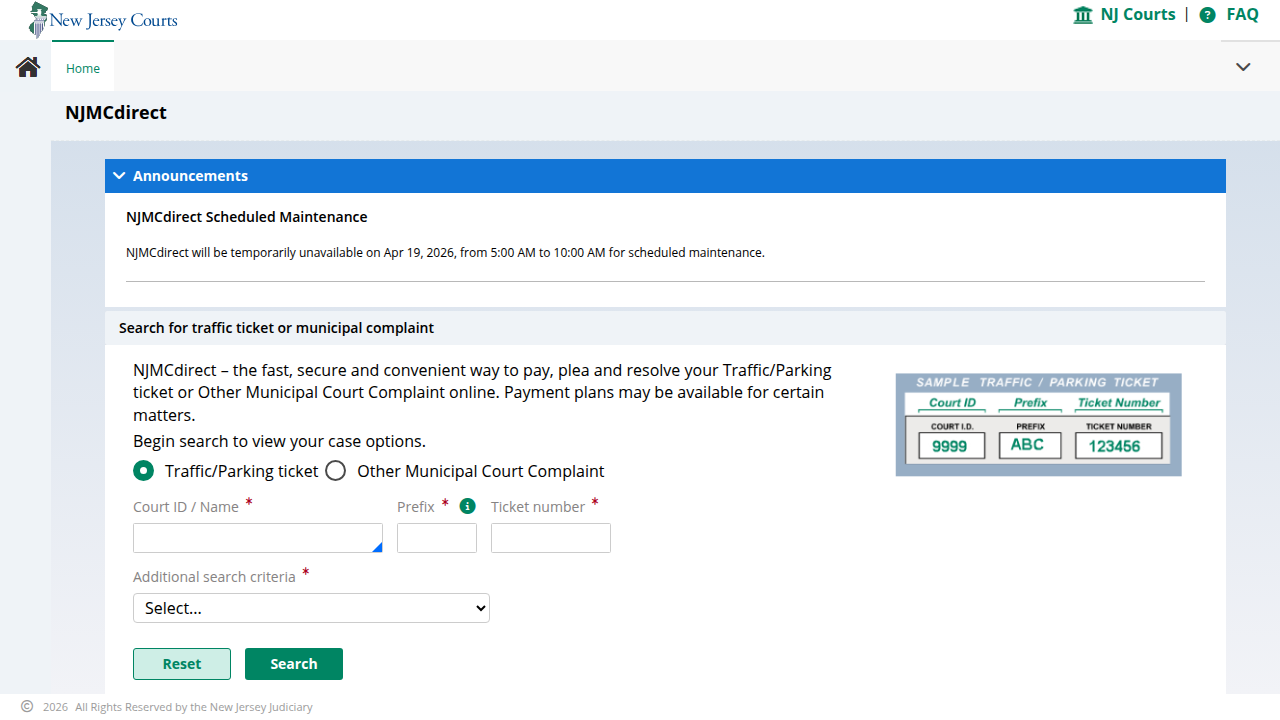Expand the navigation bar chevron

1243,66
